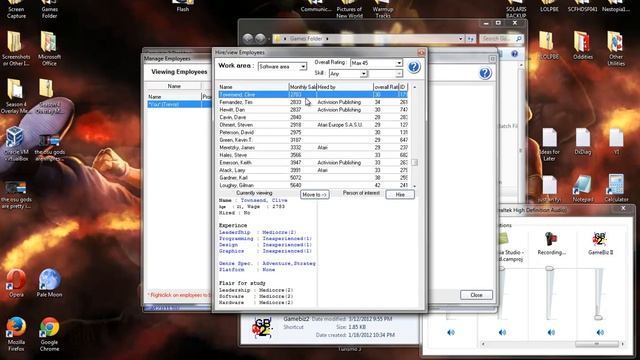
Task: Sort by the ID column header
Action: click(403, 87)
